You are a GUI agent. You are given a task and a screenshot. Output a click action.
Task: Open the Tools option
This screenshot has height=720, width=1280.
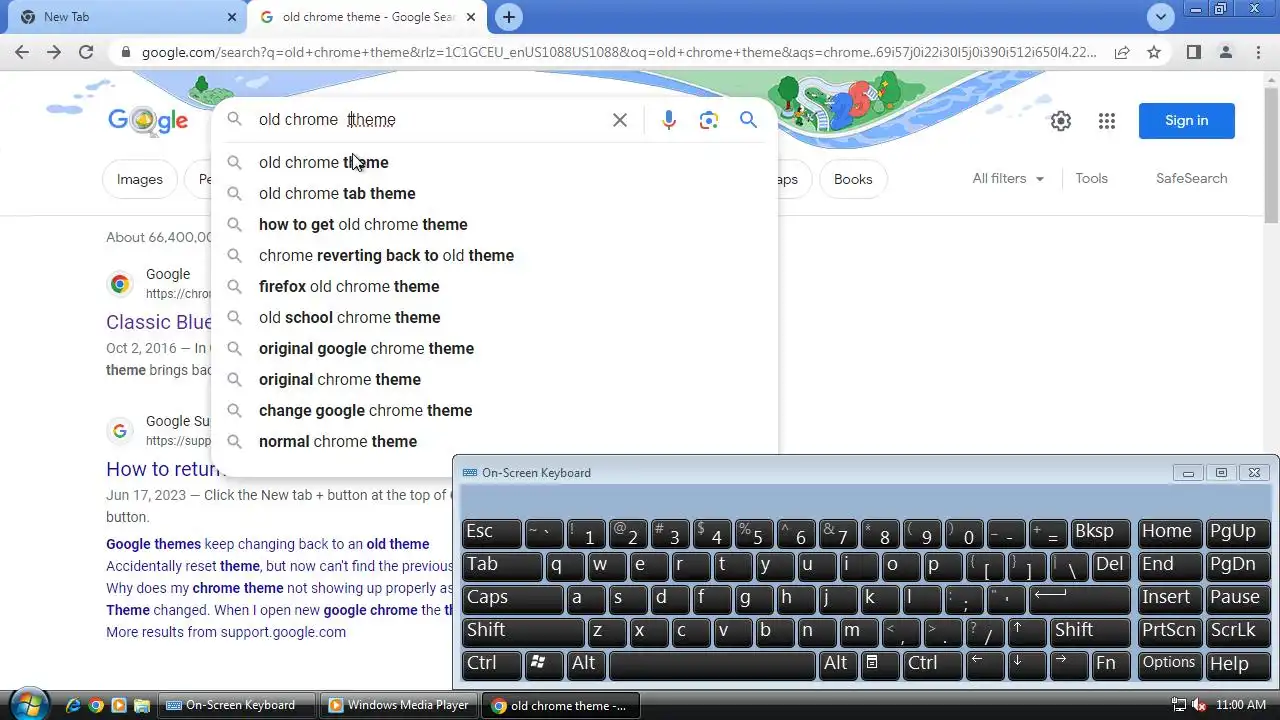(1091, 178)
